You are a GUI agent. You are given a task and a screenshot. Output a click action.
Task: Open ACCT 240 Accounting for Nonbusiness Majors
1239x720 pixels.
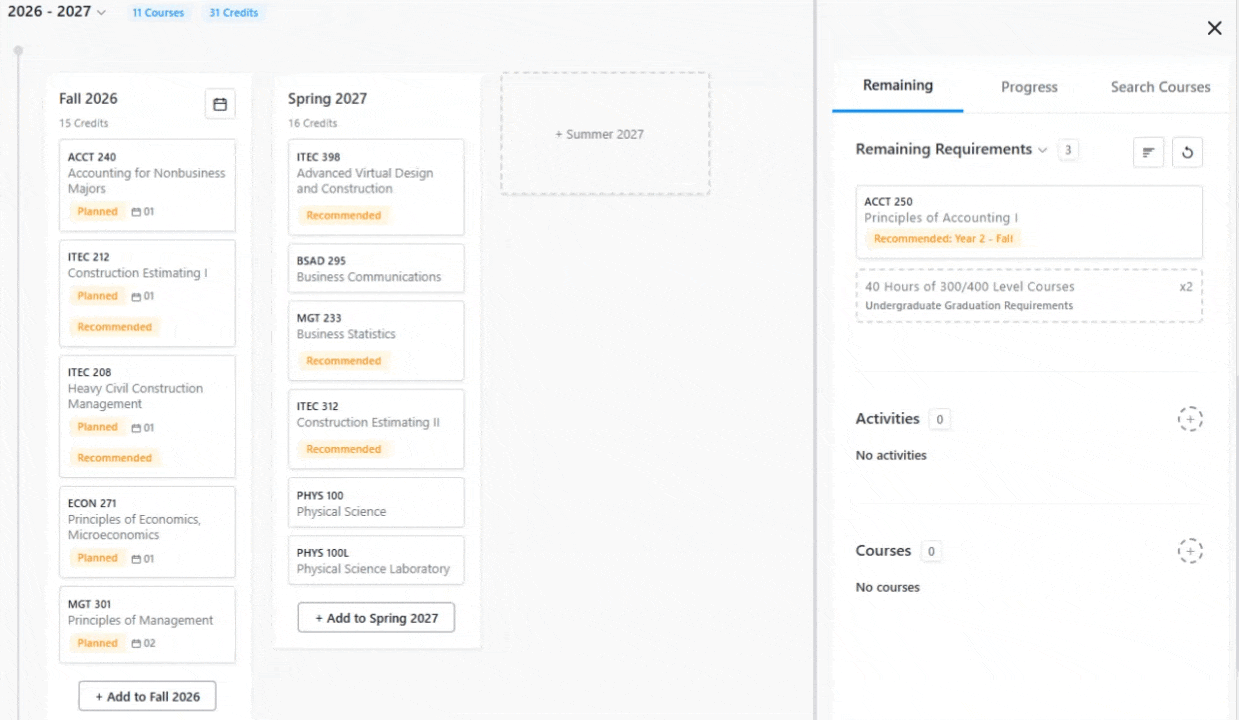[x=147, y=186]
